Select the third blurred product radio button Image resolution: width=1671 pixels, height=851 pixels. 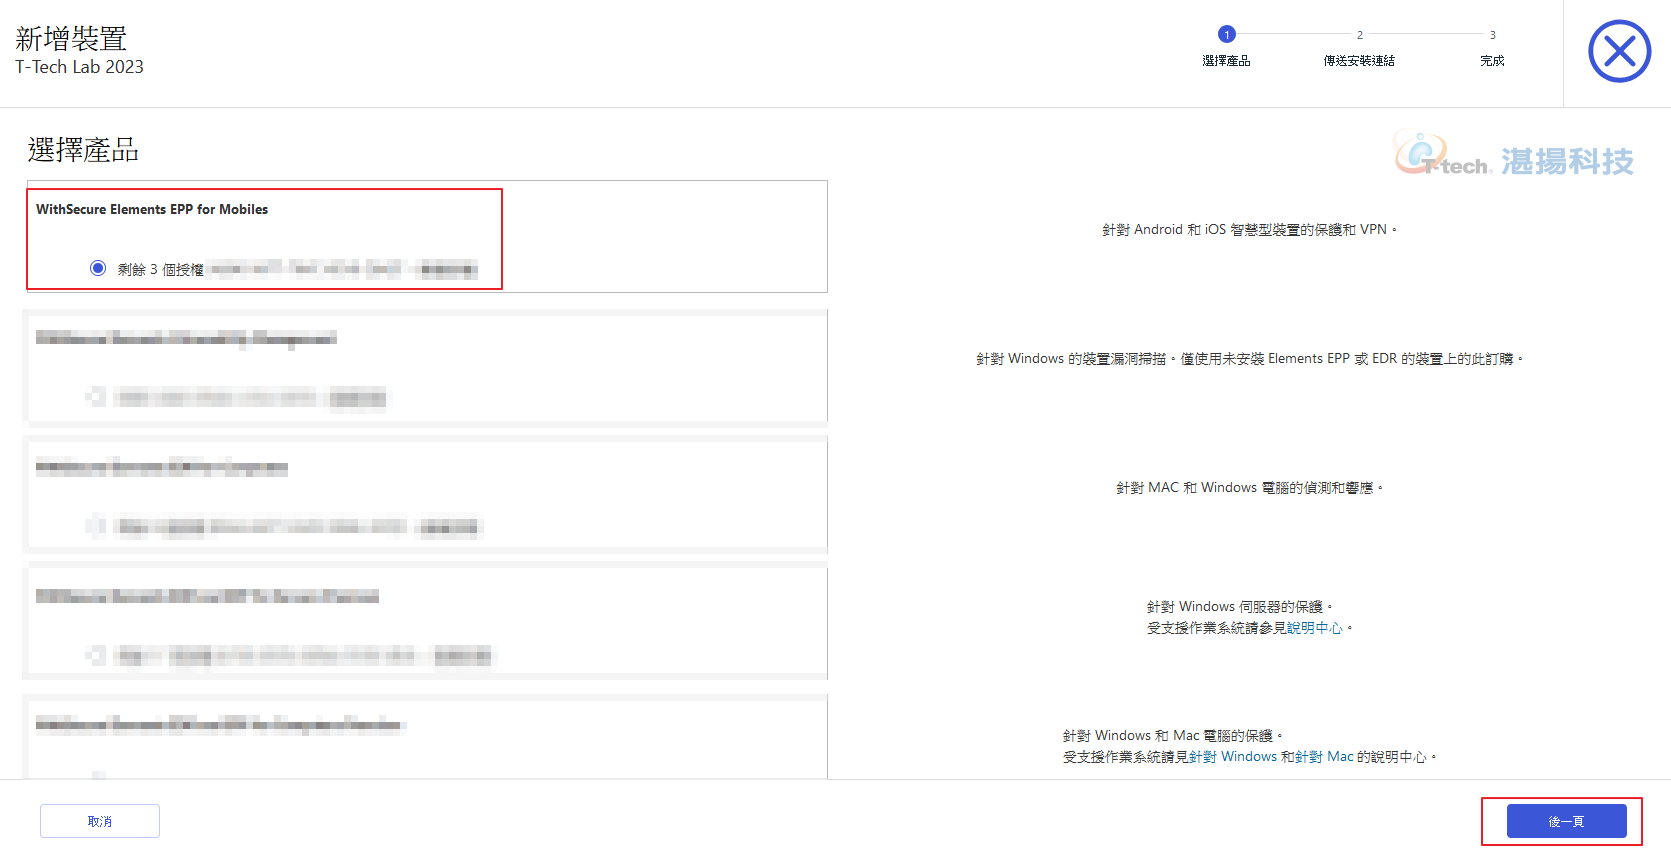pos(98,526)
